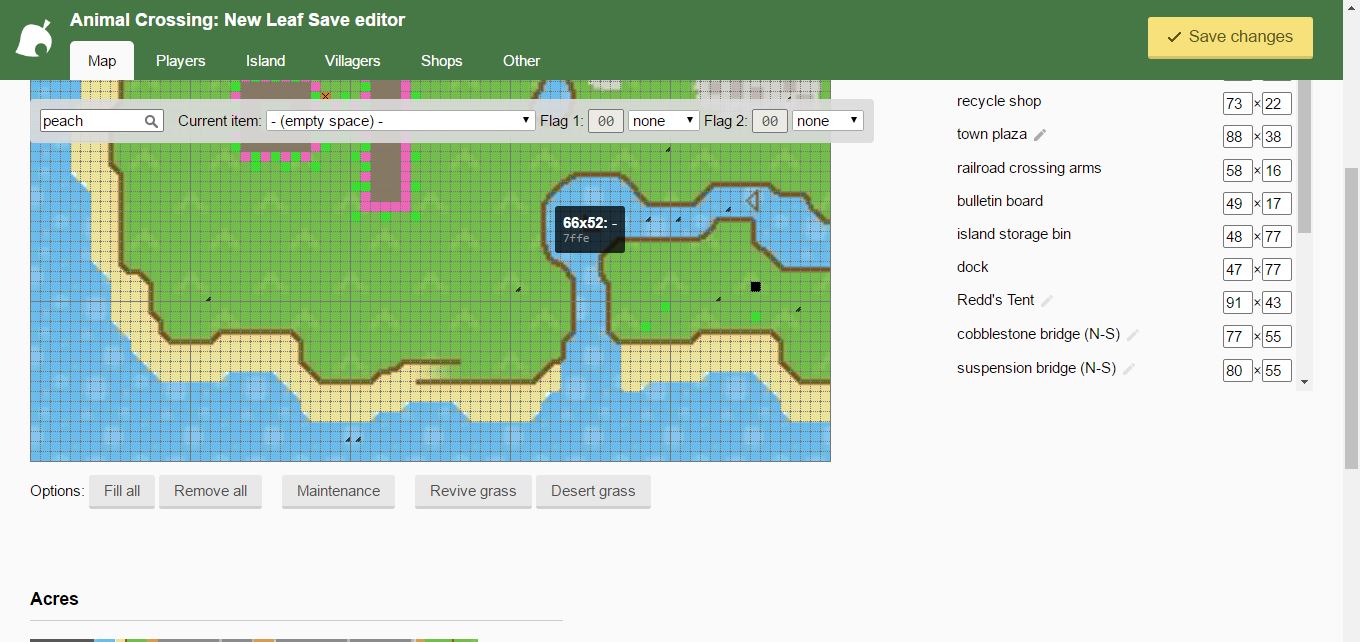The width and height of the screenshot is (1360, 642).
Task: Click island storage bin X coordinate field
Action: (x=1237, y=236)
